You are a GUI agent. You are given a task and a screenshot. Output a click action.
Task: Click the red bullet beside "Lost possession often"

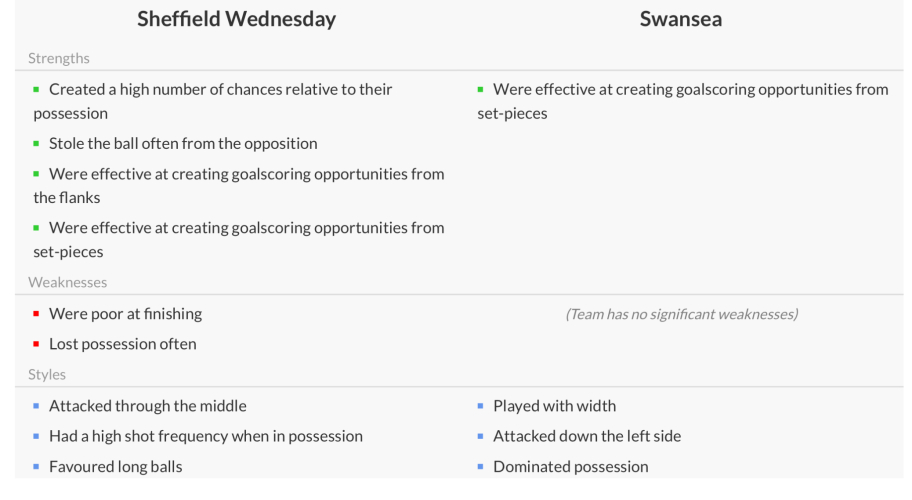point(37,344)
